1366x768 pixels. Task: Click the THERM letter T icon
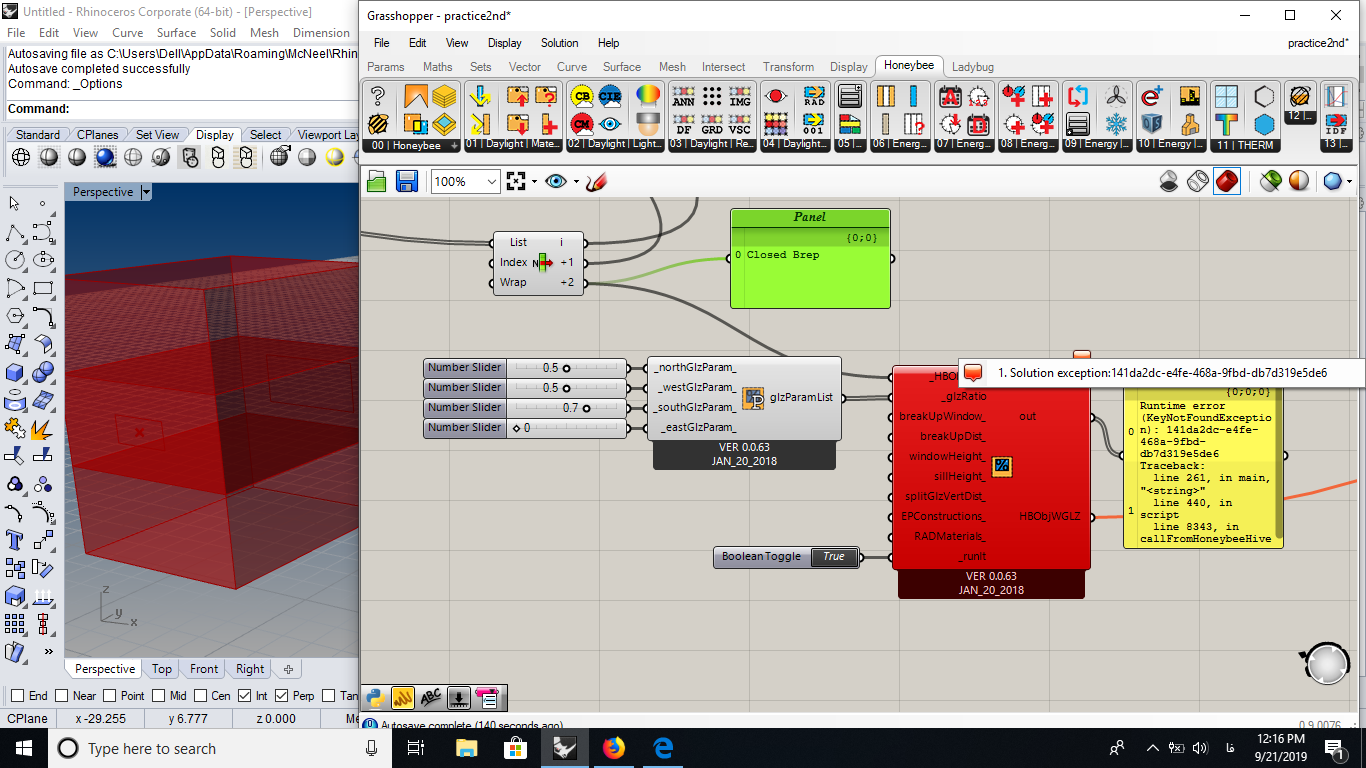pyautogui.click(x=1226, y=124)
